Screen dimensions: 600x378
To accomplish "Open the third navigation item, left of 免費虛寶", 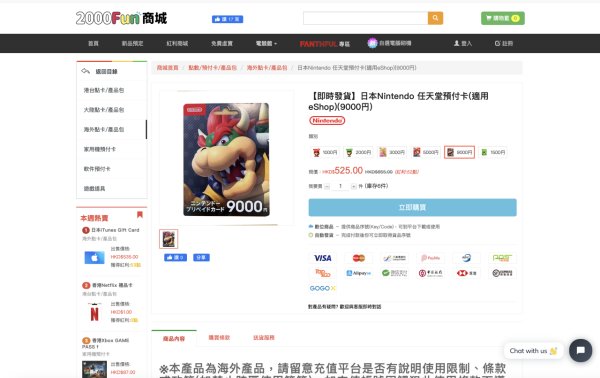I will [x=177, y=44].
